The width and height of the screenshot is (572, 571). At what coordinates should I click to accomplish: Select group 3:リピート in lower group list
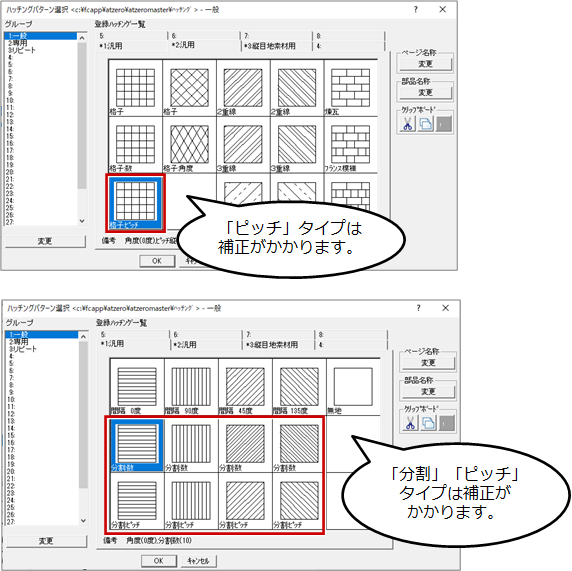(23, 349)
